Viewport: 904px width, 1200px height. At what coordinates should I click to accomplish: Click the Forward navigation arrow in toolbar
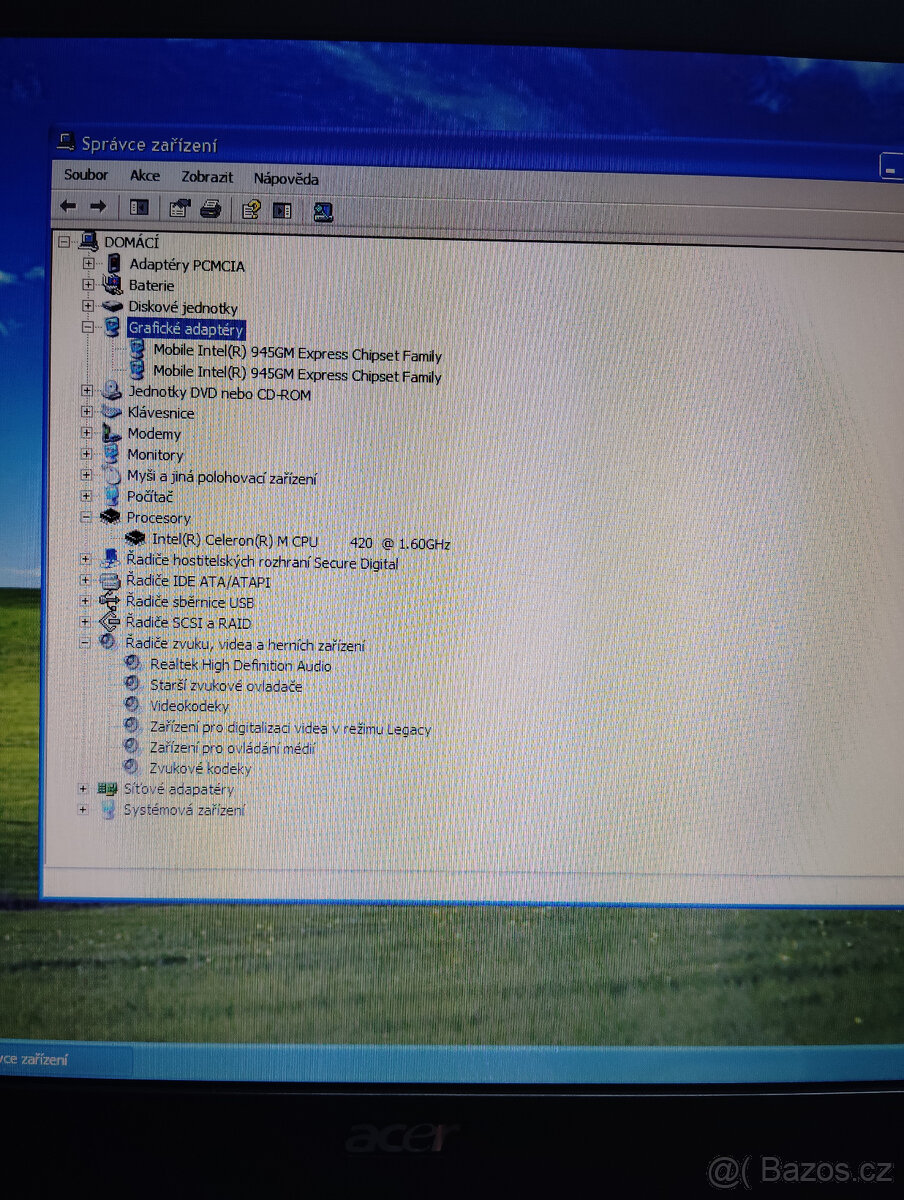coord(99,207)
